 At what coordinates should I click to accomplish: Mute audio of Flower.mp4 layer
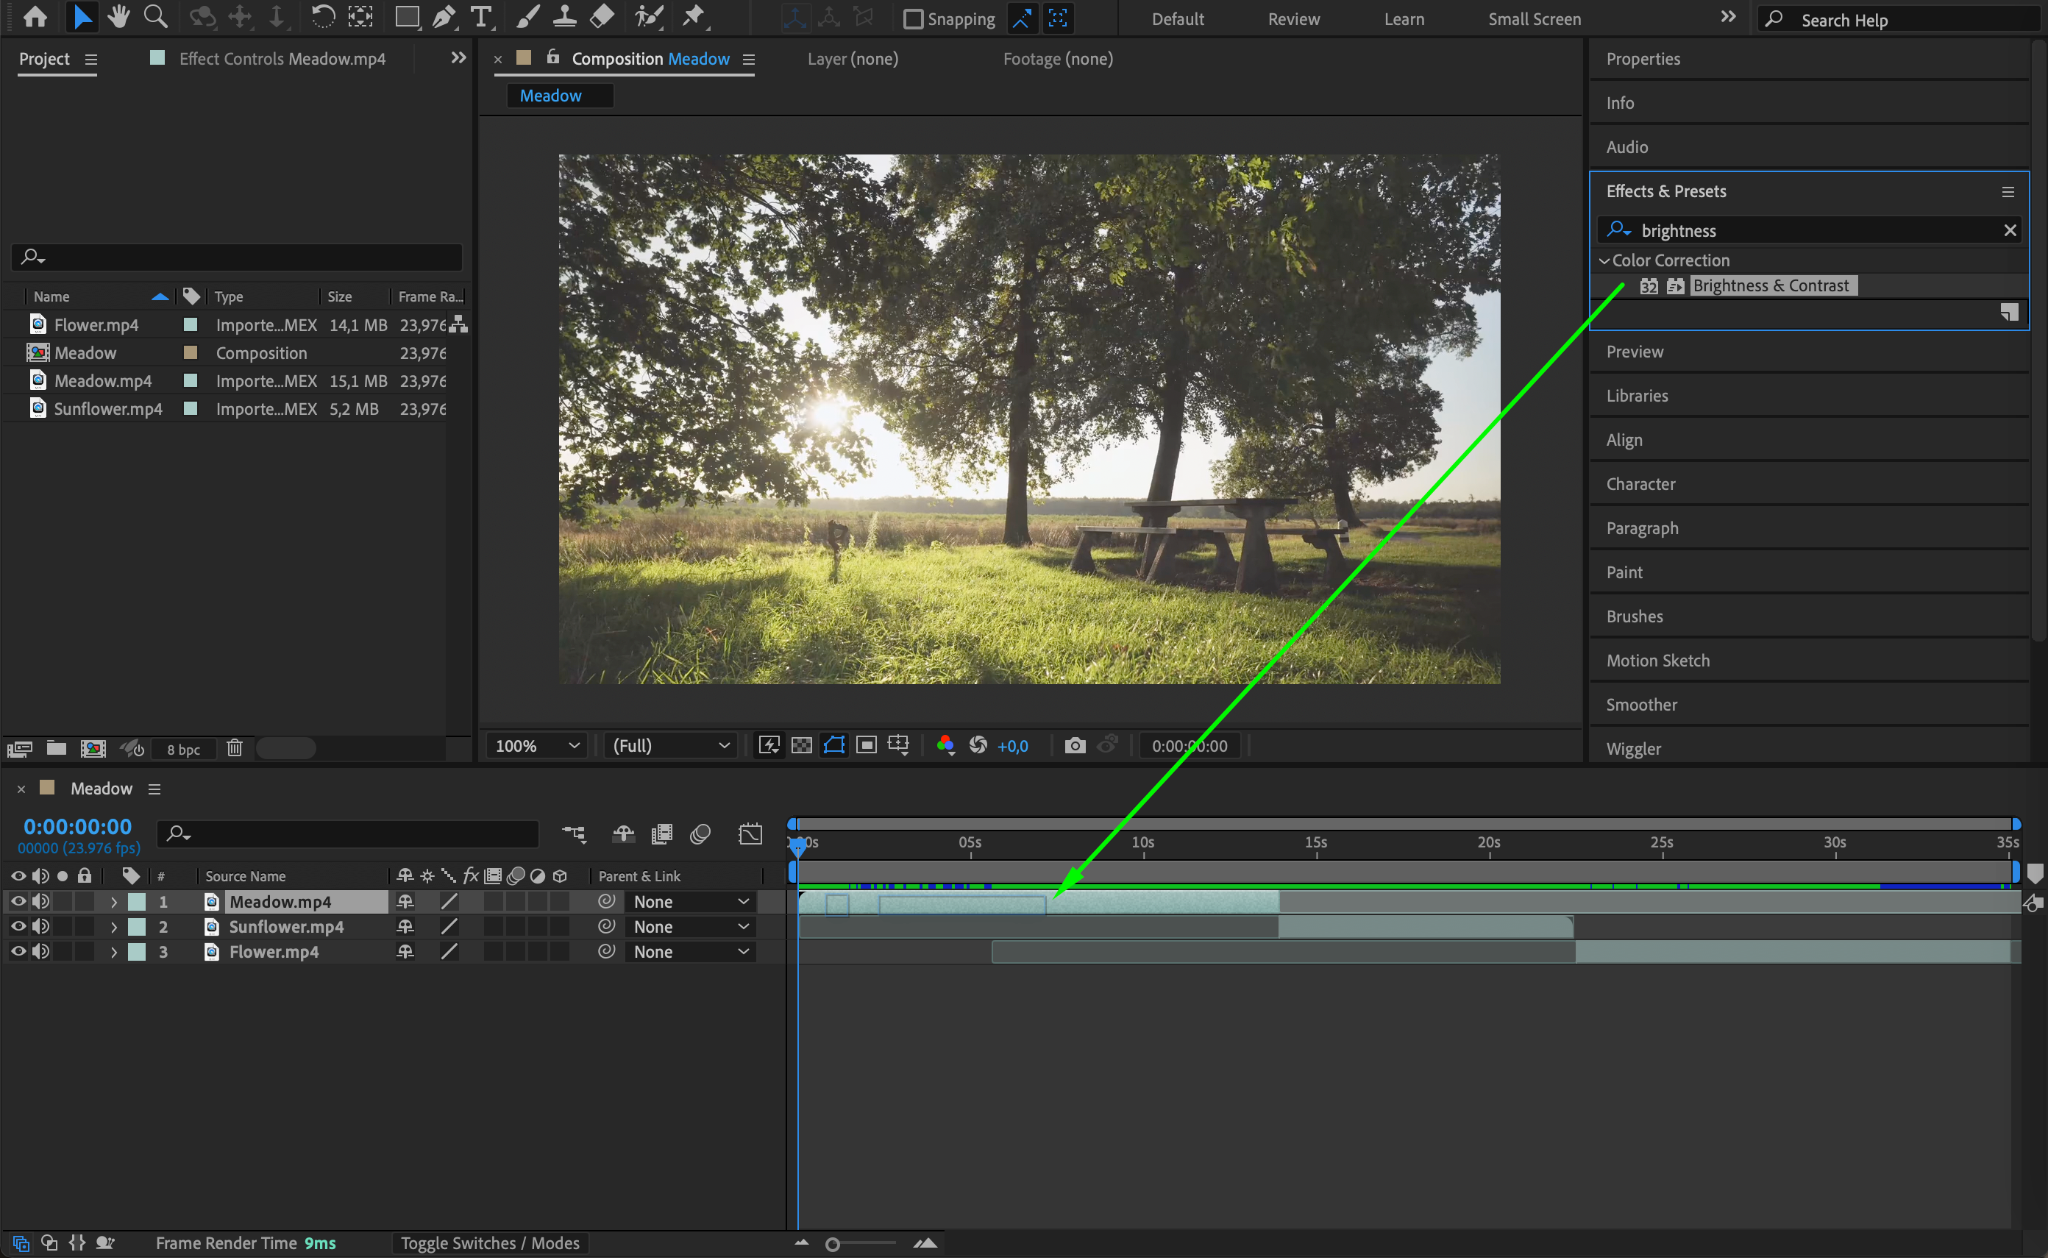tap(40, 952)
